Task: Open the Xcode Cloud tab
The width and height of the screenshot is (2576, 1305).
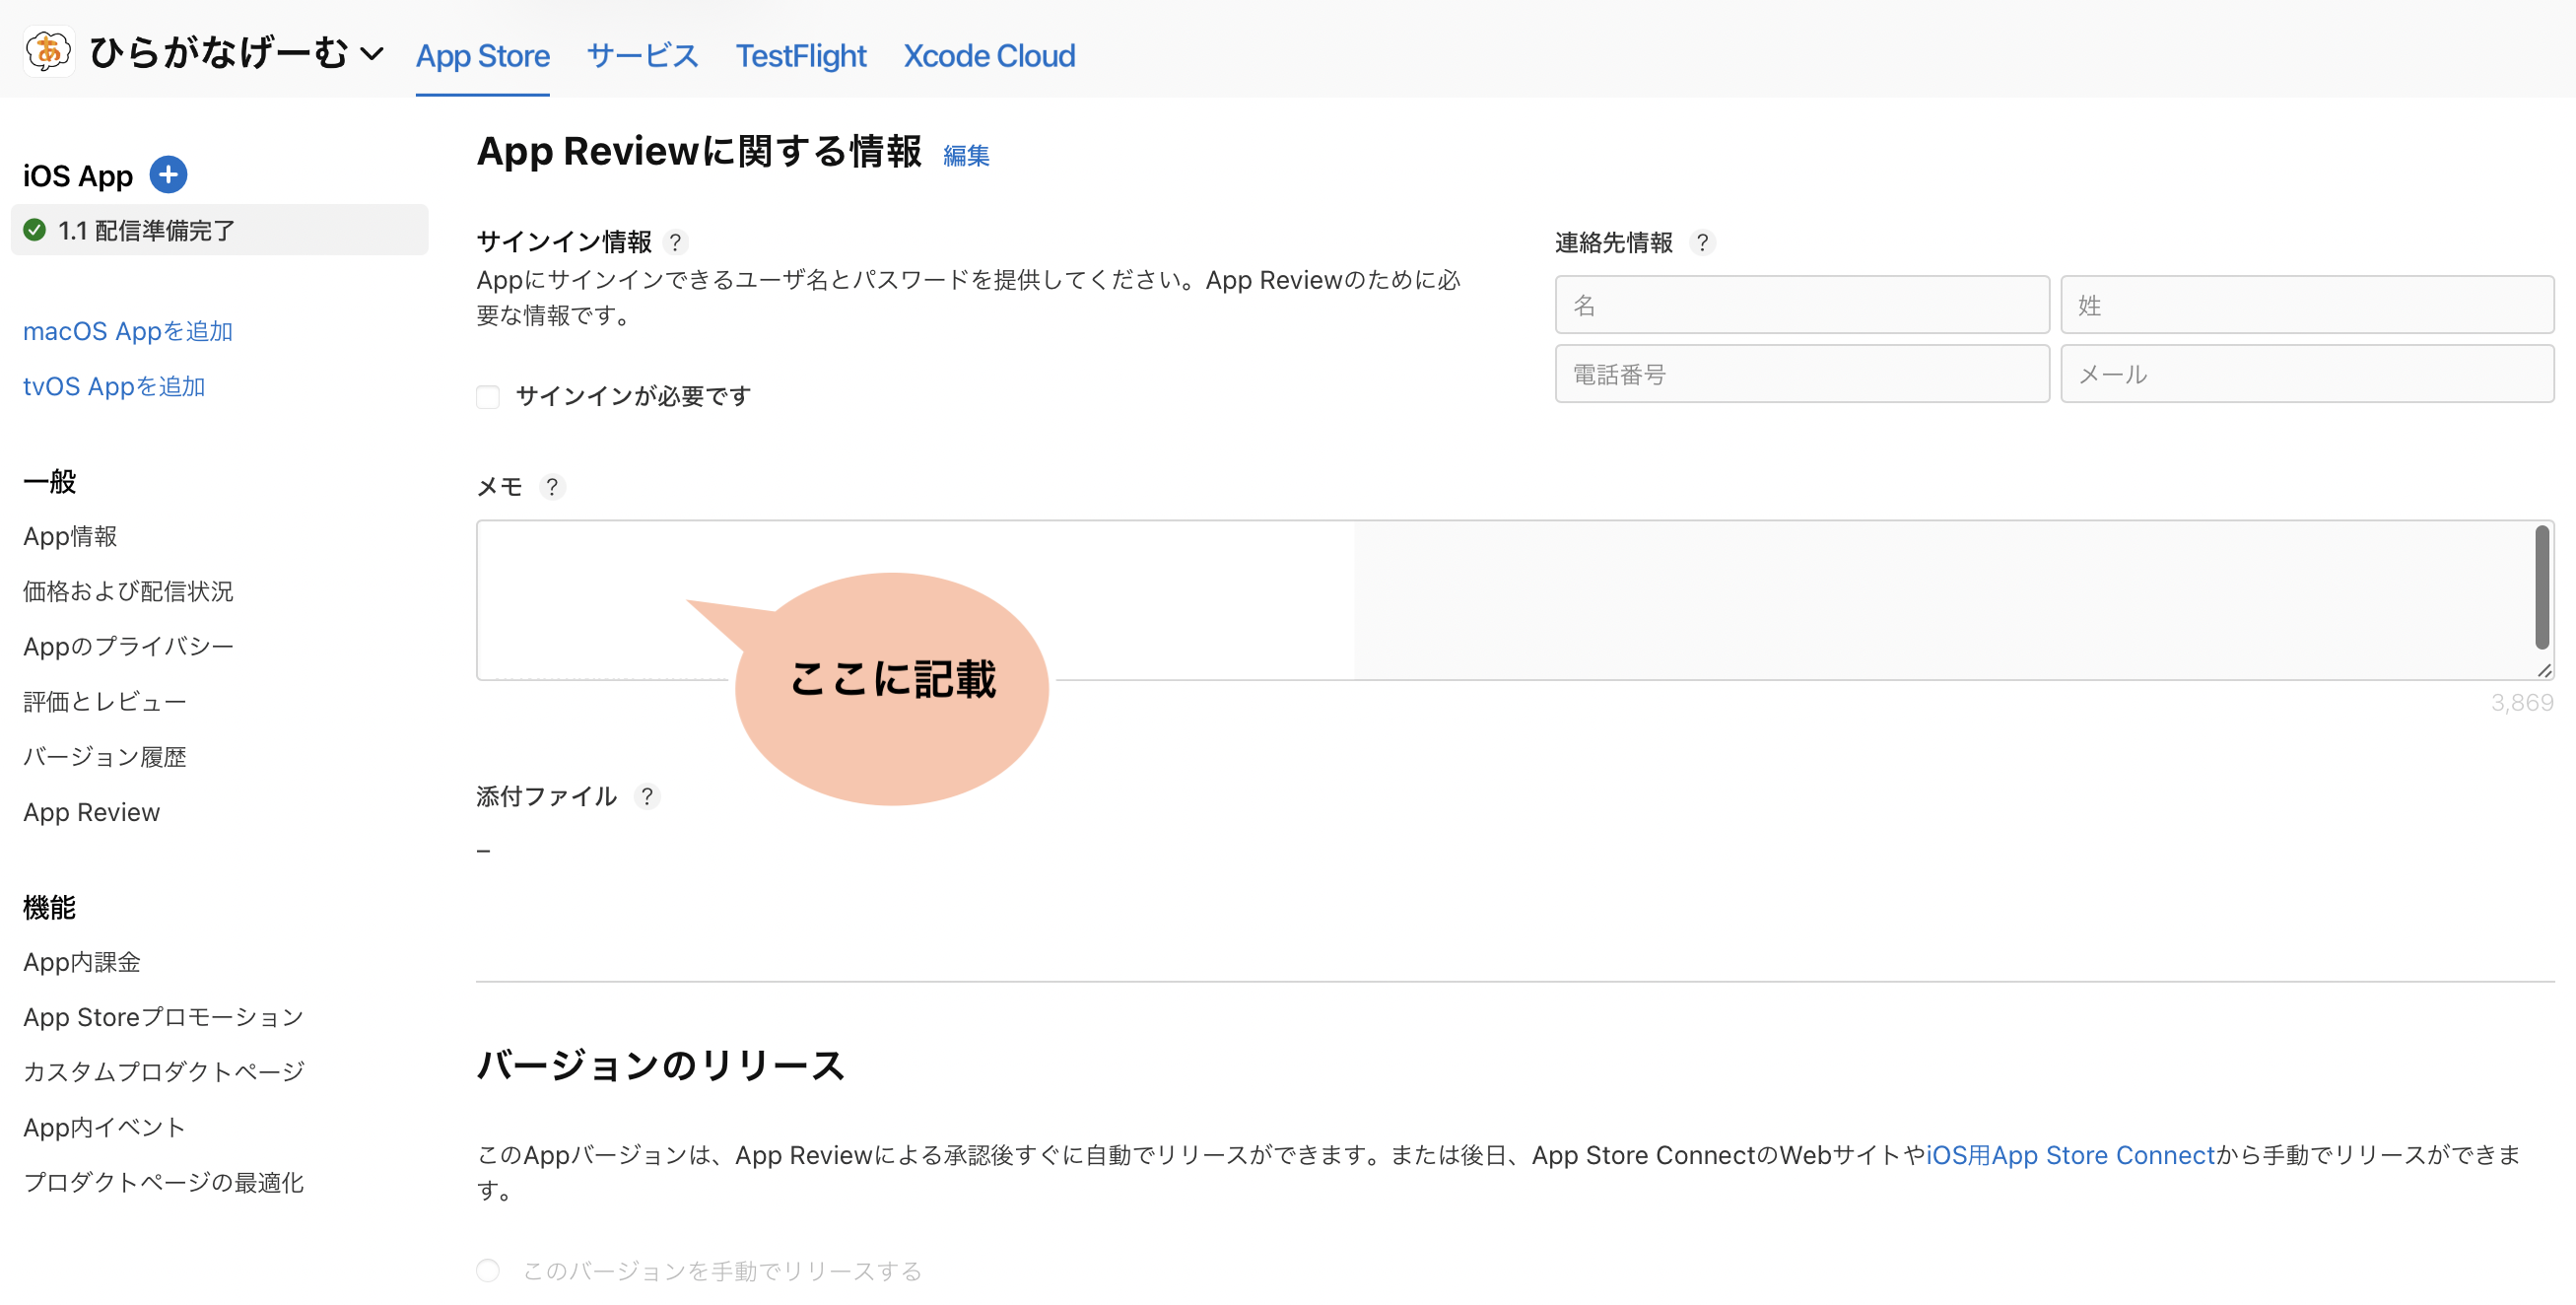Action: (x=989, y=56)
